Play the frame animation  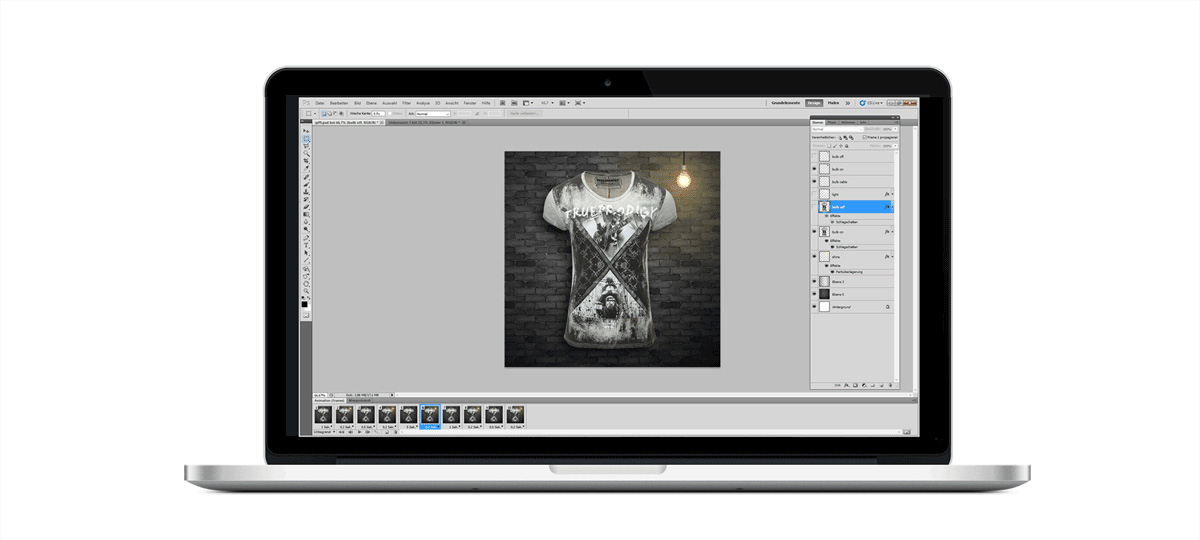coord(360,432)
